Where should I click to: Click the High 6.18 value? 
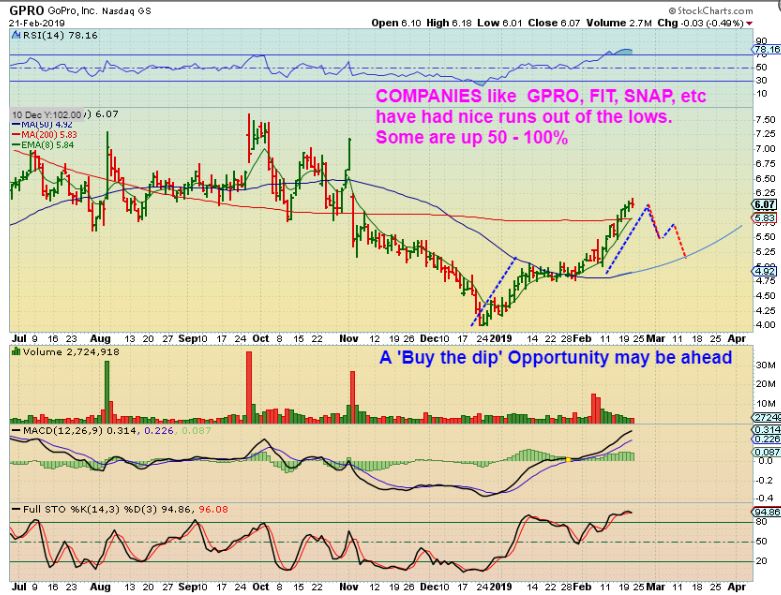[x=449, y=23]
